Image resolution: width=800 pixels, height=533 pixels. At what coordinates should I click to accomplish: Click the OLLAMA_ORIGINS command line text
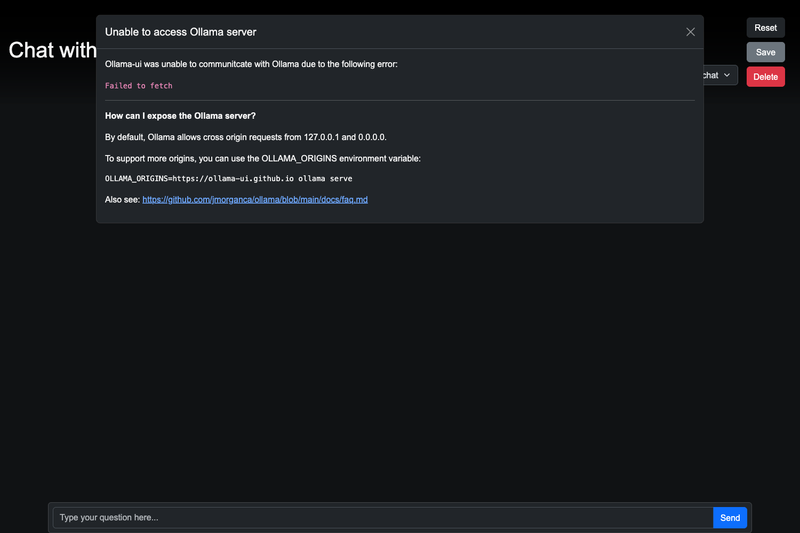(229, 179)
